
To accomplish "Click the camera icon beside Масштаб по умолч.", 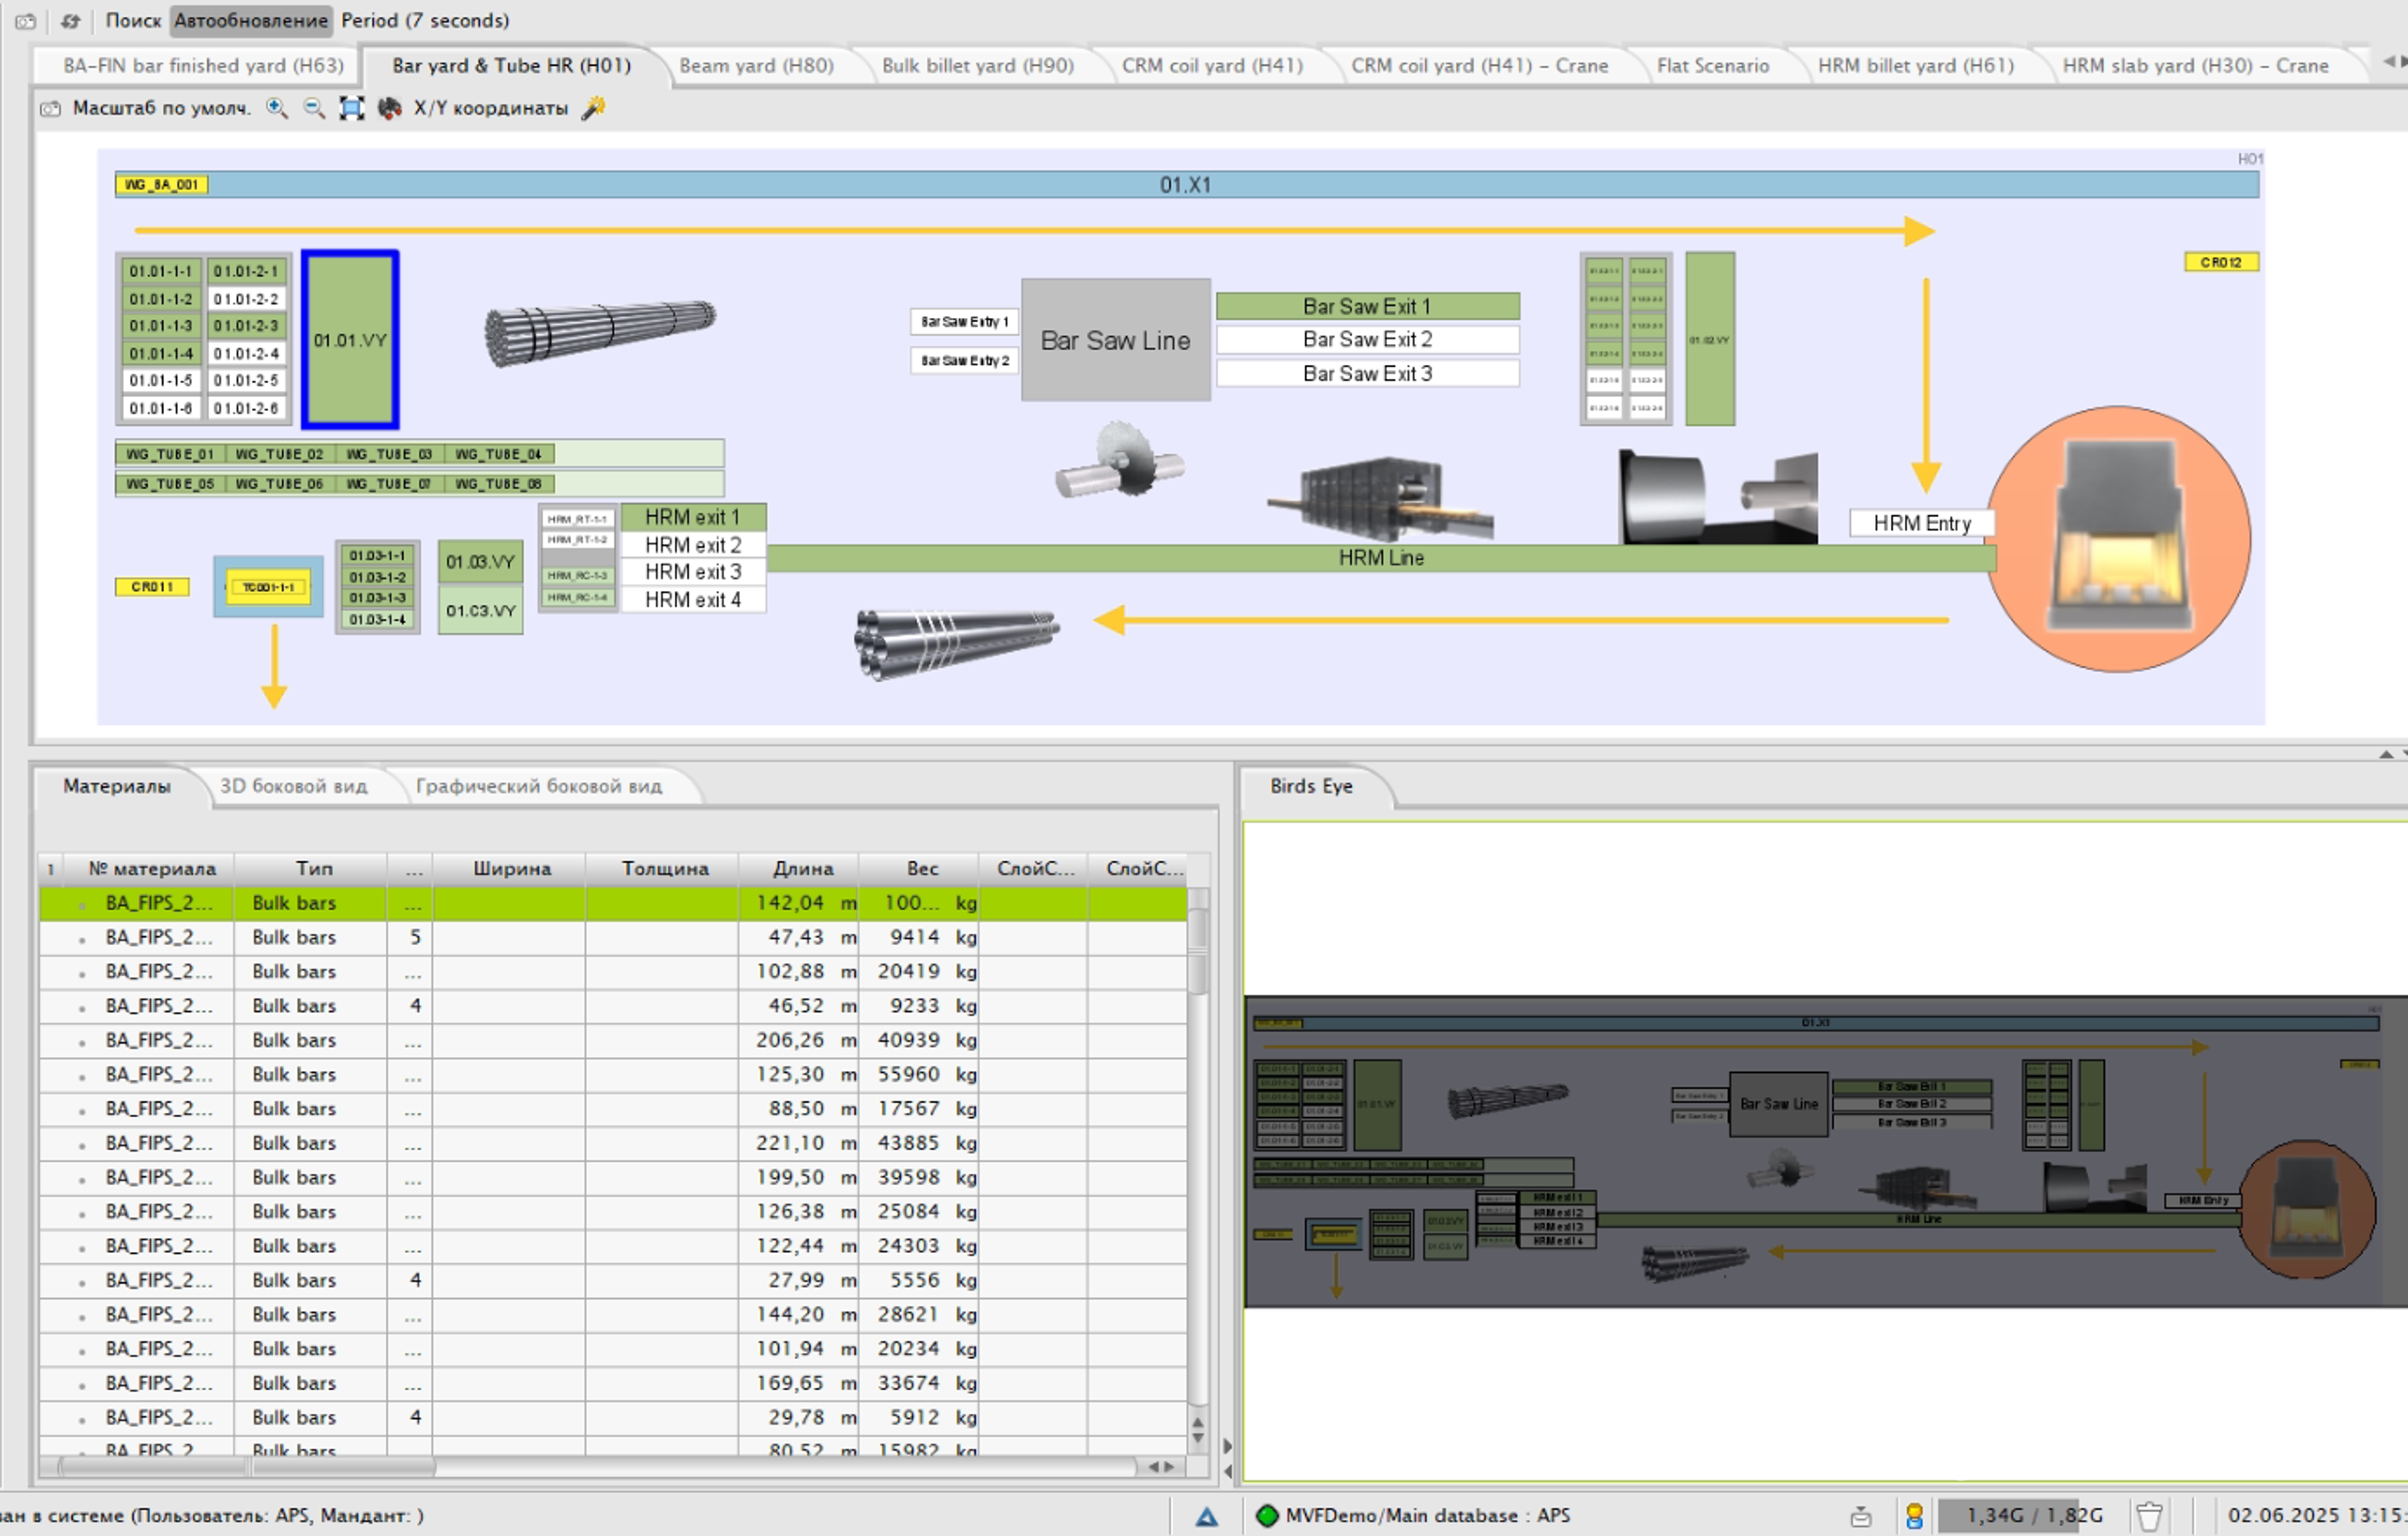I will [x=50, y=108].
